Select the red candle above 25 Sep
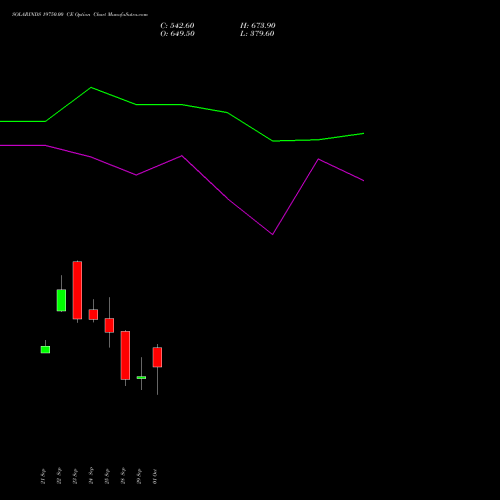The height and width of the screenshot is (500, 500). click(x=109, y=325)
